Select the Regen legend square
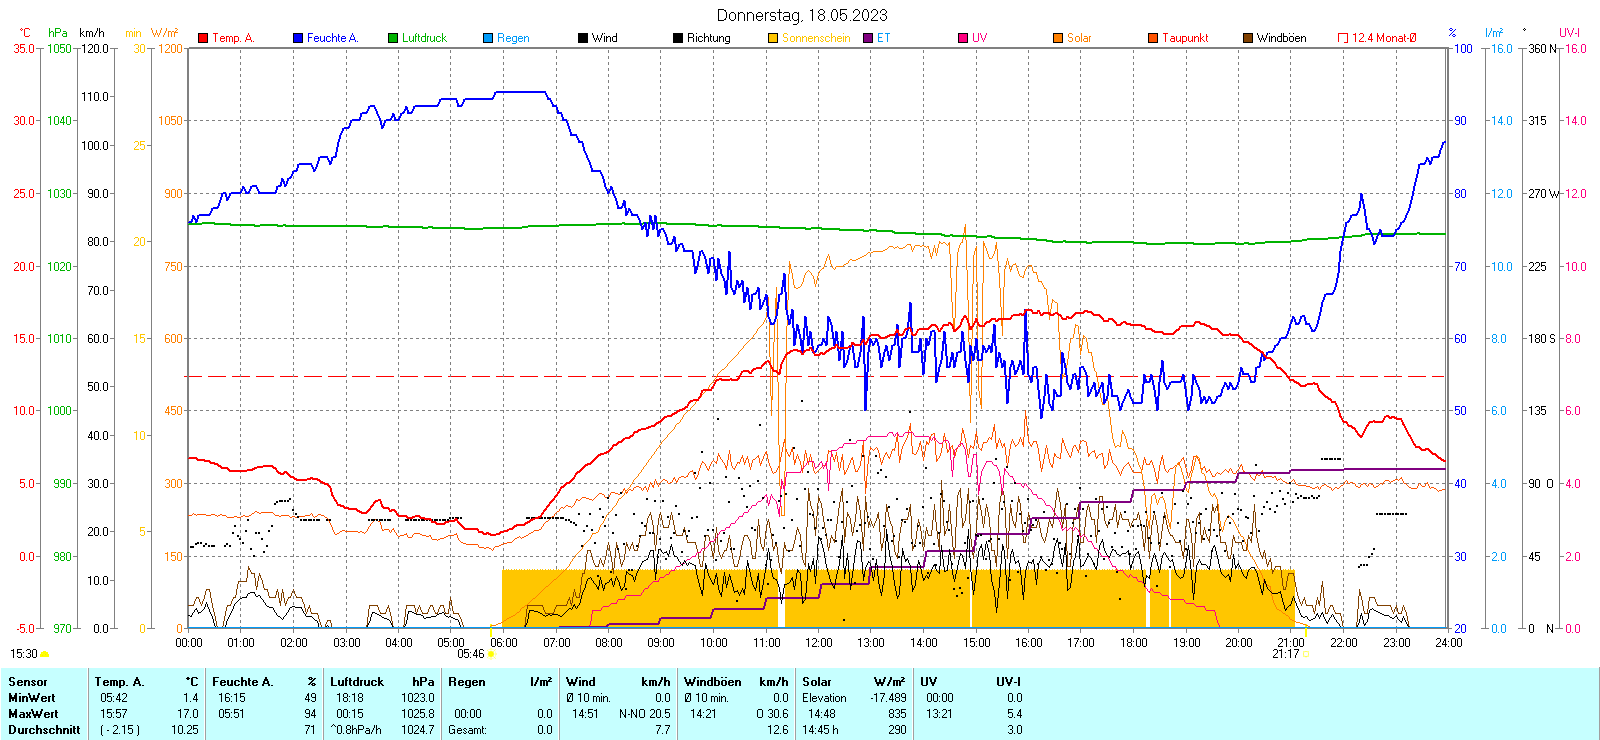1600x740 pixels. pyautogui.click(x=488, y=38)
